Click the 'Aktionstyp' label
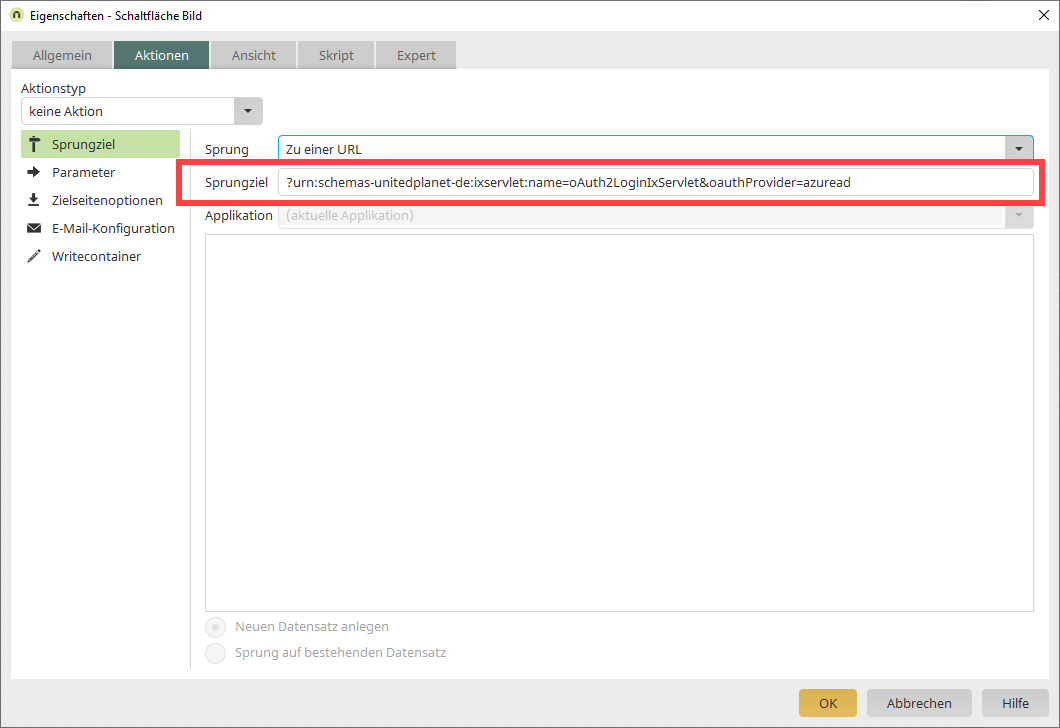This screenshot has height=728, width=1060. (53, 89)
